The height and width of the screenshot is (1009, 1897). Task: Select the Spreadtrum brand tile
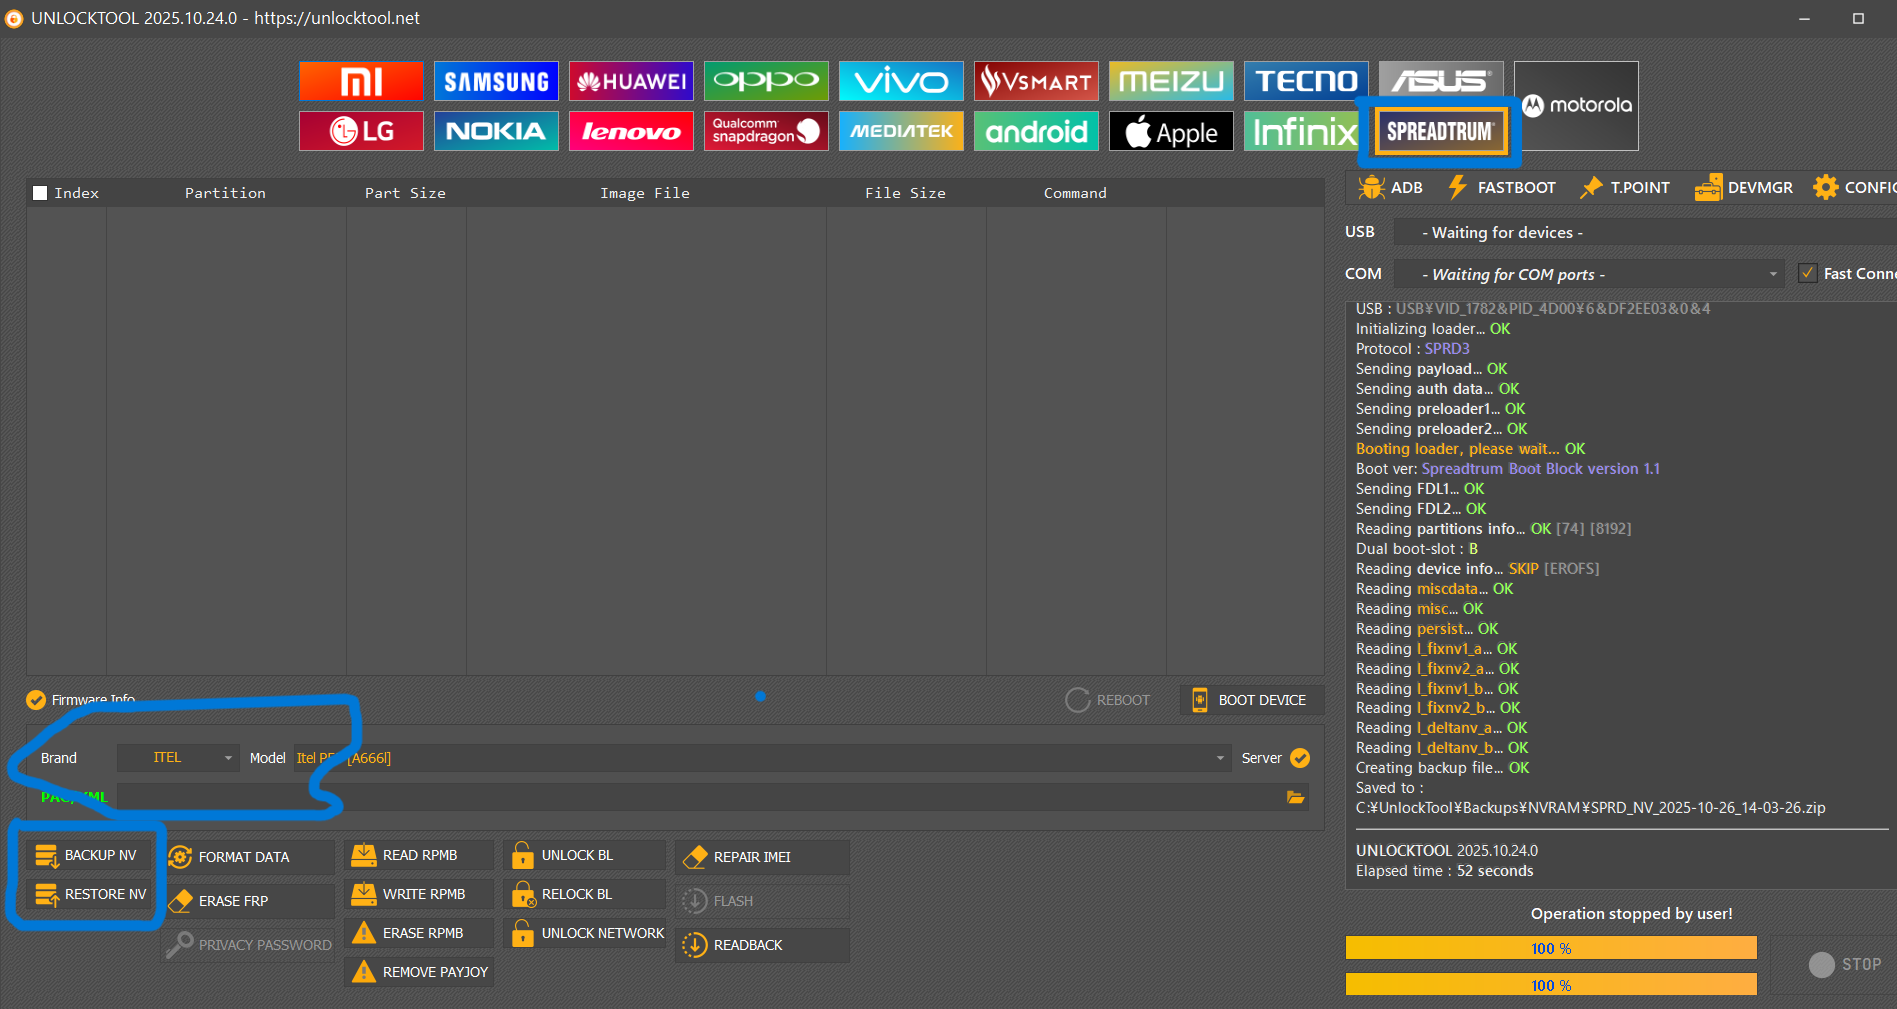pyautogui.click(x=1439, y=131)
